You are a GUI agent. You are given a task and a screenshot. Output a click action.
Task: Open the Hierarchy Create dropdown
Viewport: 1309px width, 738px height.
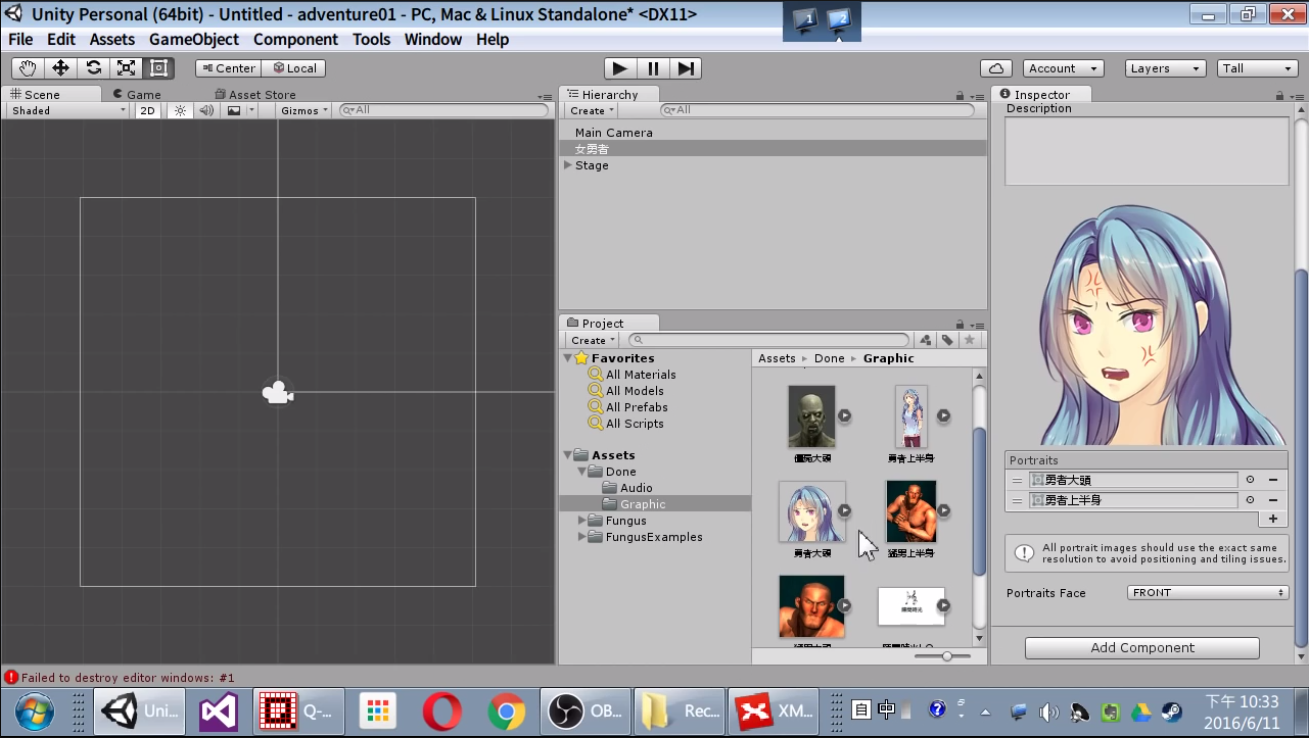[x=592, y=110]
